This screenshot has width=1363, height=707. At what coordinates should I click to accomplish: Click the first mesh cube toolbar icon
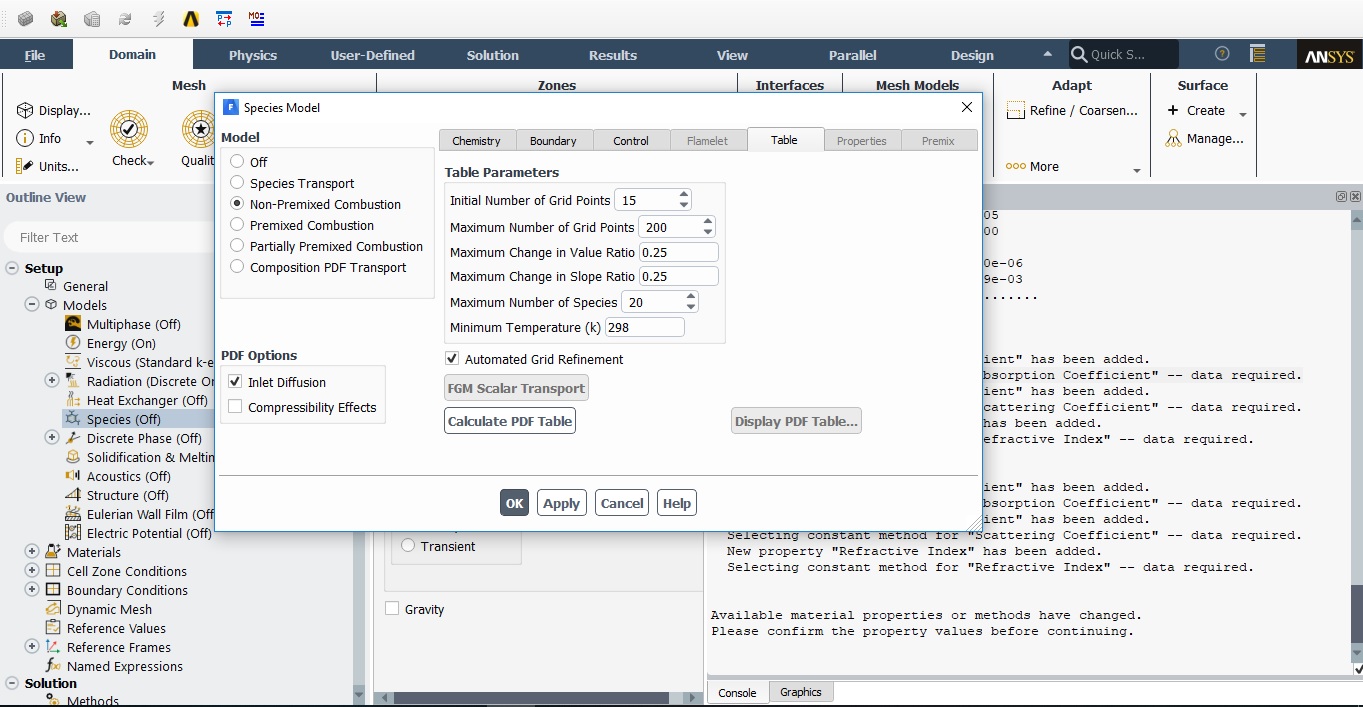[25, 18]
